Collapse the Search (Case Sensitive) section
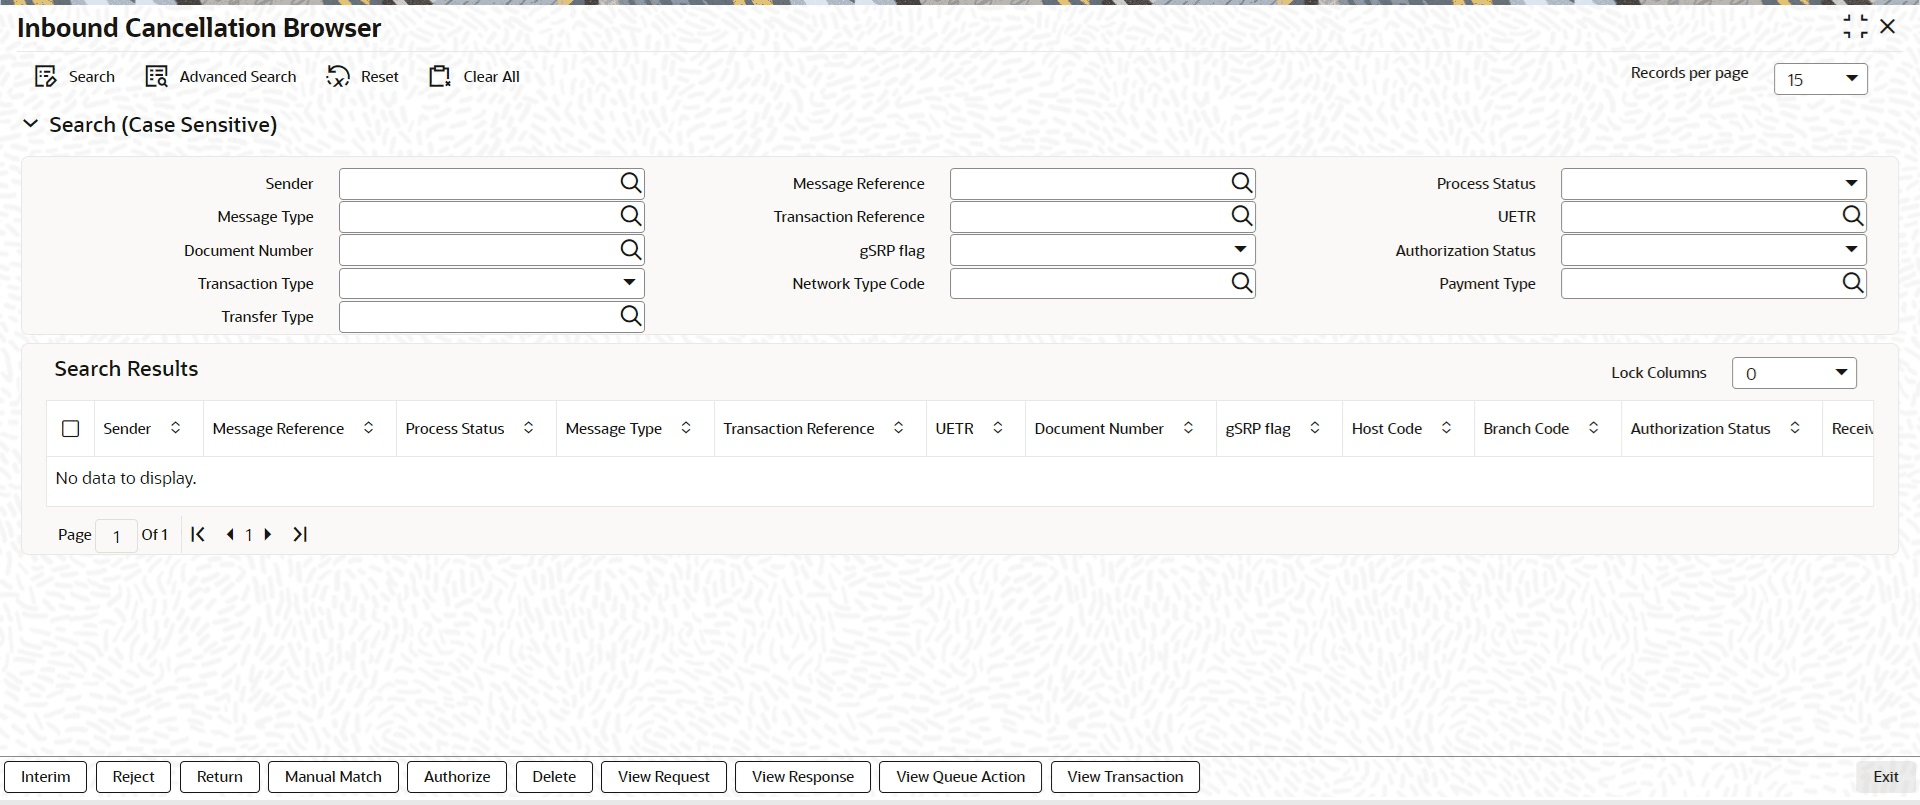Viewport: 1920px width, 805px height. pyautogui.click(x=30, y=124)
